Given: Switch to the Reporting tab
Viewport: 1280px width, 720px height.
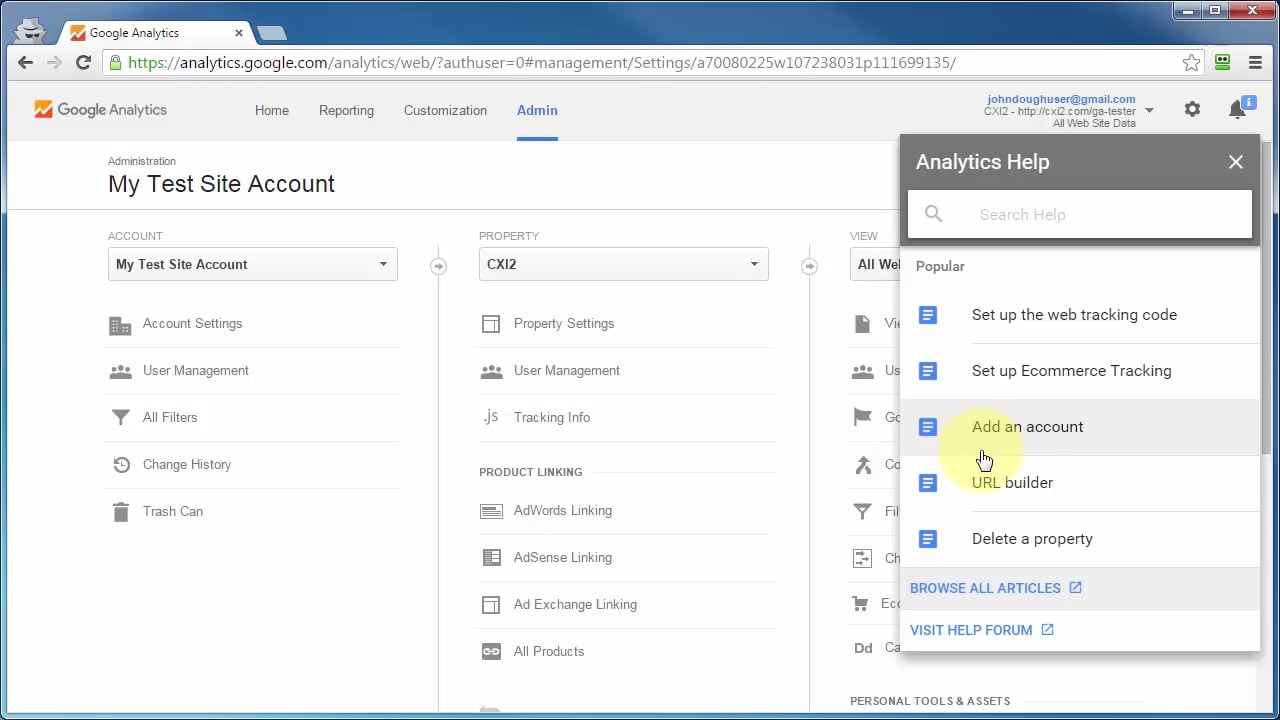Looking at the screenshot, I should tap(346, 111).
